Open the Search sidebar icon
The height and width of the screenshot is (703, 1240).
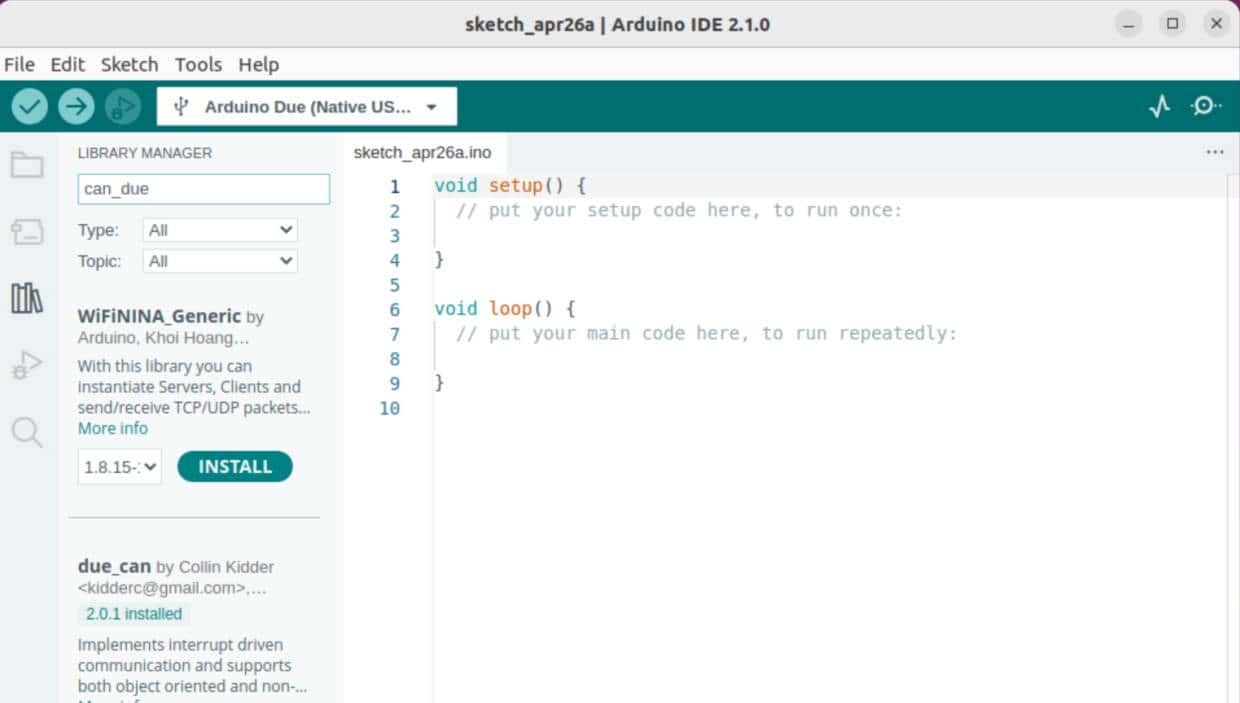coord(24,432)
